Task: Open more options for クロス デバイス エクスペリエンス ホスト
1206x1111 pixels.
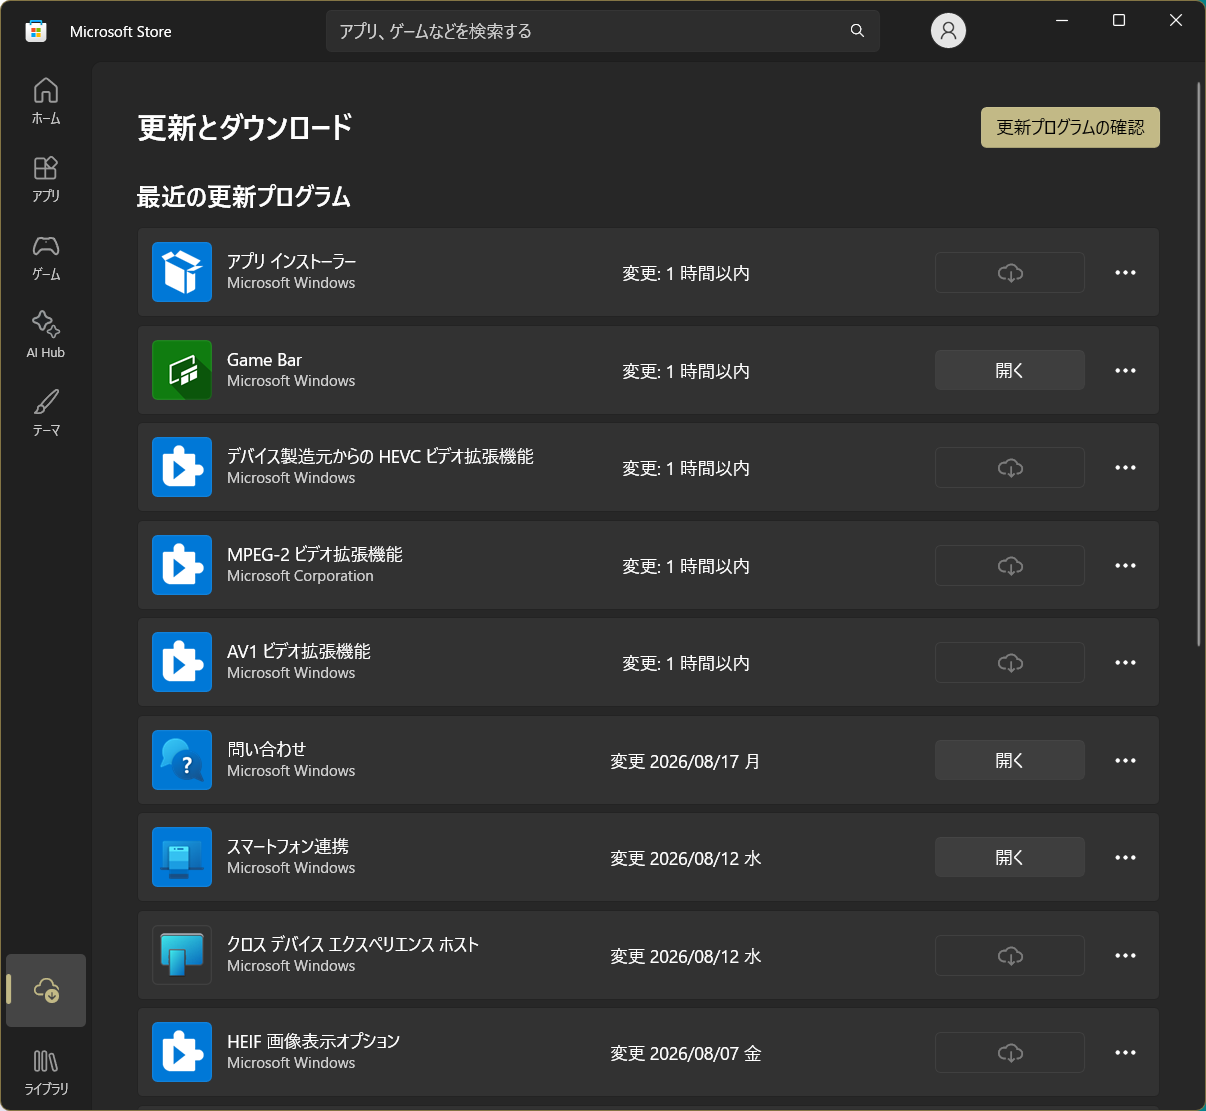Action: 1125,955
